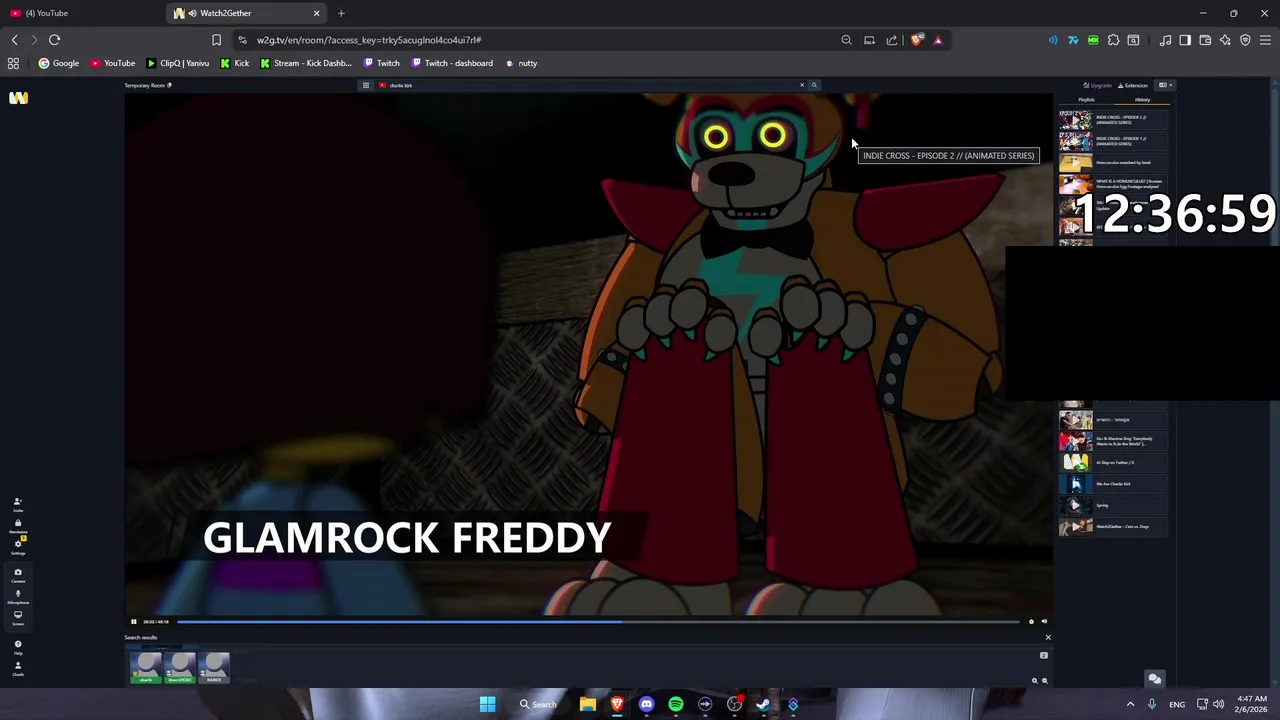1280x720 pixels.
Task: Play WHAT IS A HOMUNCULUS history item
Action: (x=1113, y=184)
